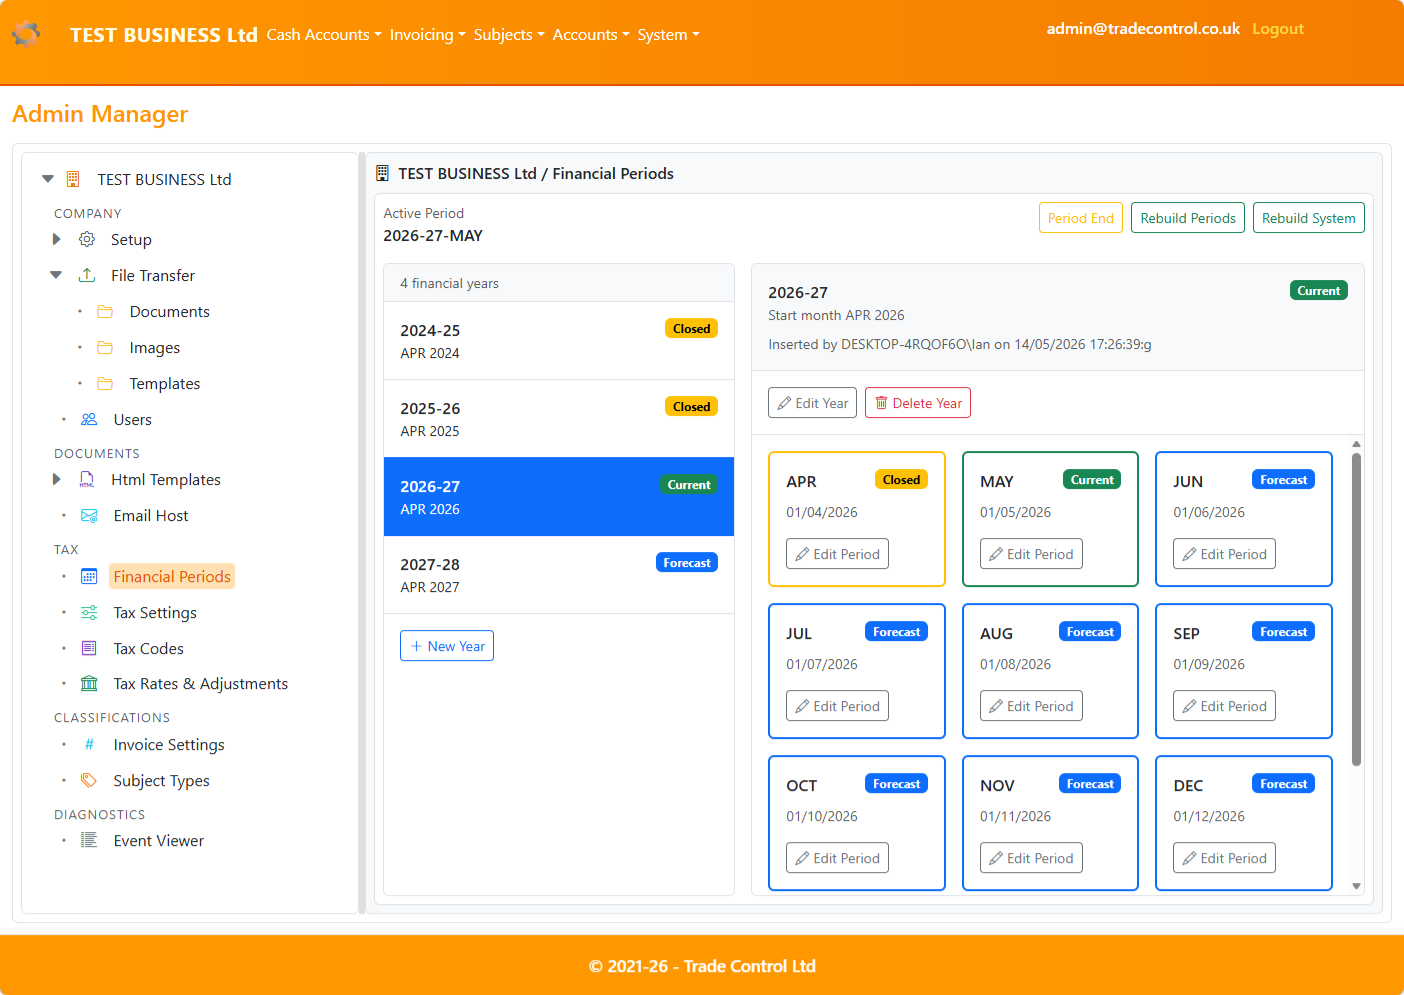
Task: Click the Images folder icon
Action: coord(105,347)
